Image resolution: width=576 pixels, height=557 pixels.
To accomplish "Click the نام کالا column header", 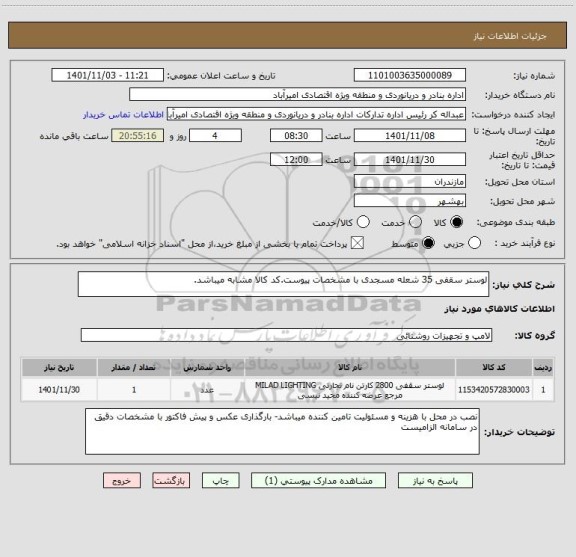I will pos(350,367).
